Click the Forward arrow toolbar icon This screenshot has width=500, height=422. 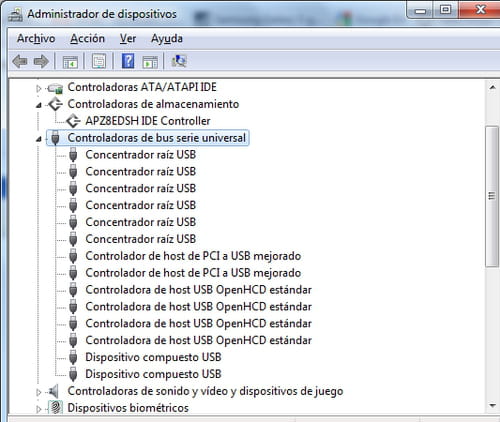pyautogui.click(x=41, y=61)
